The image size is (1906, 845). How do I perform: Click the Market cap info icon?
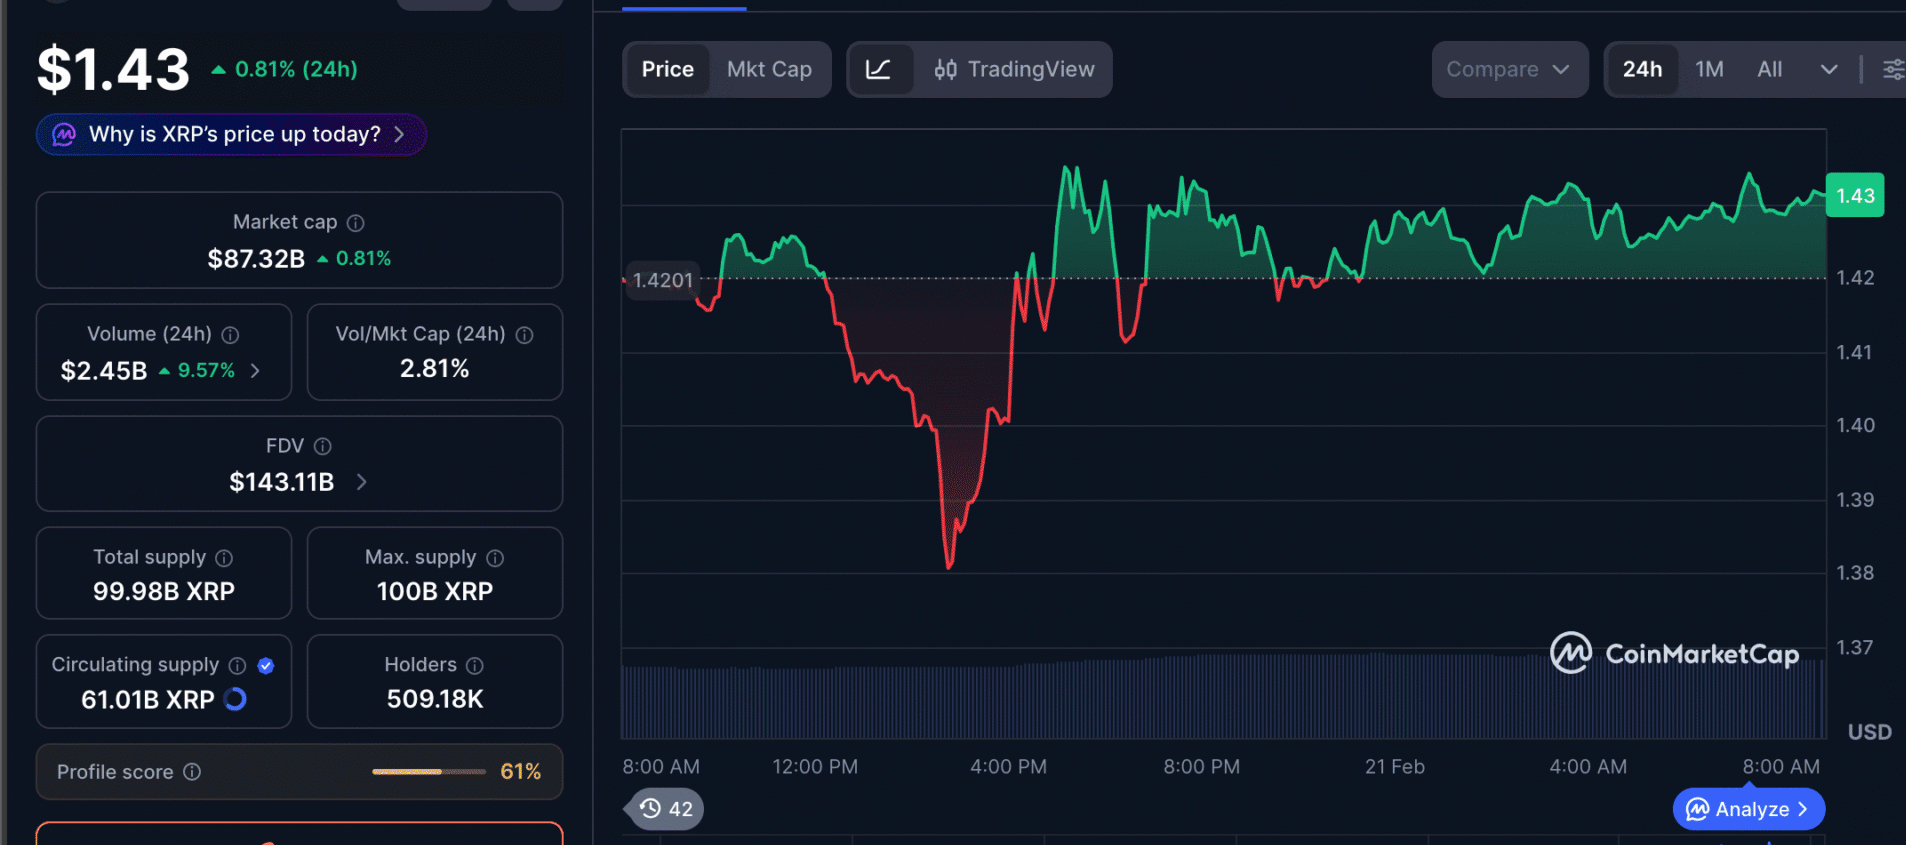tap(355, 223)
